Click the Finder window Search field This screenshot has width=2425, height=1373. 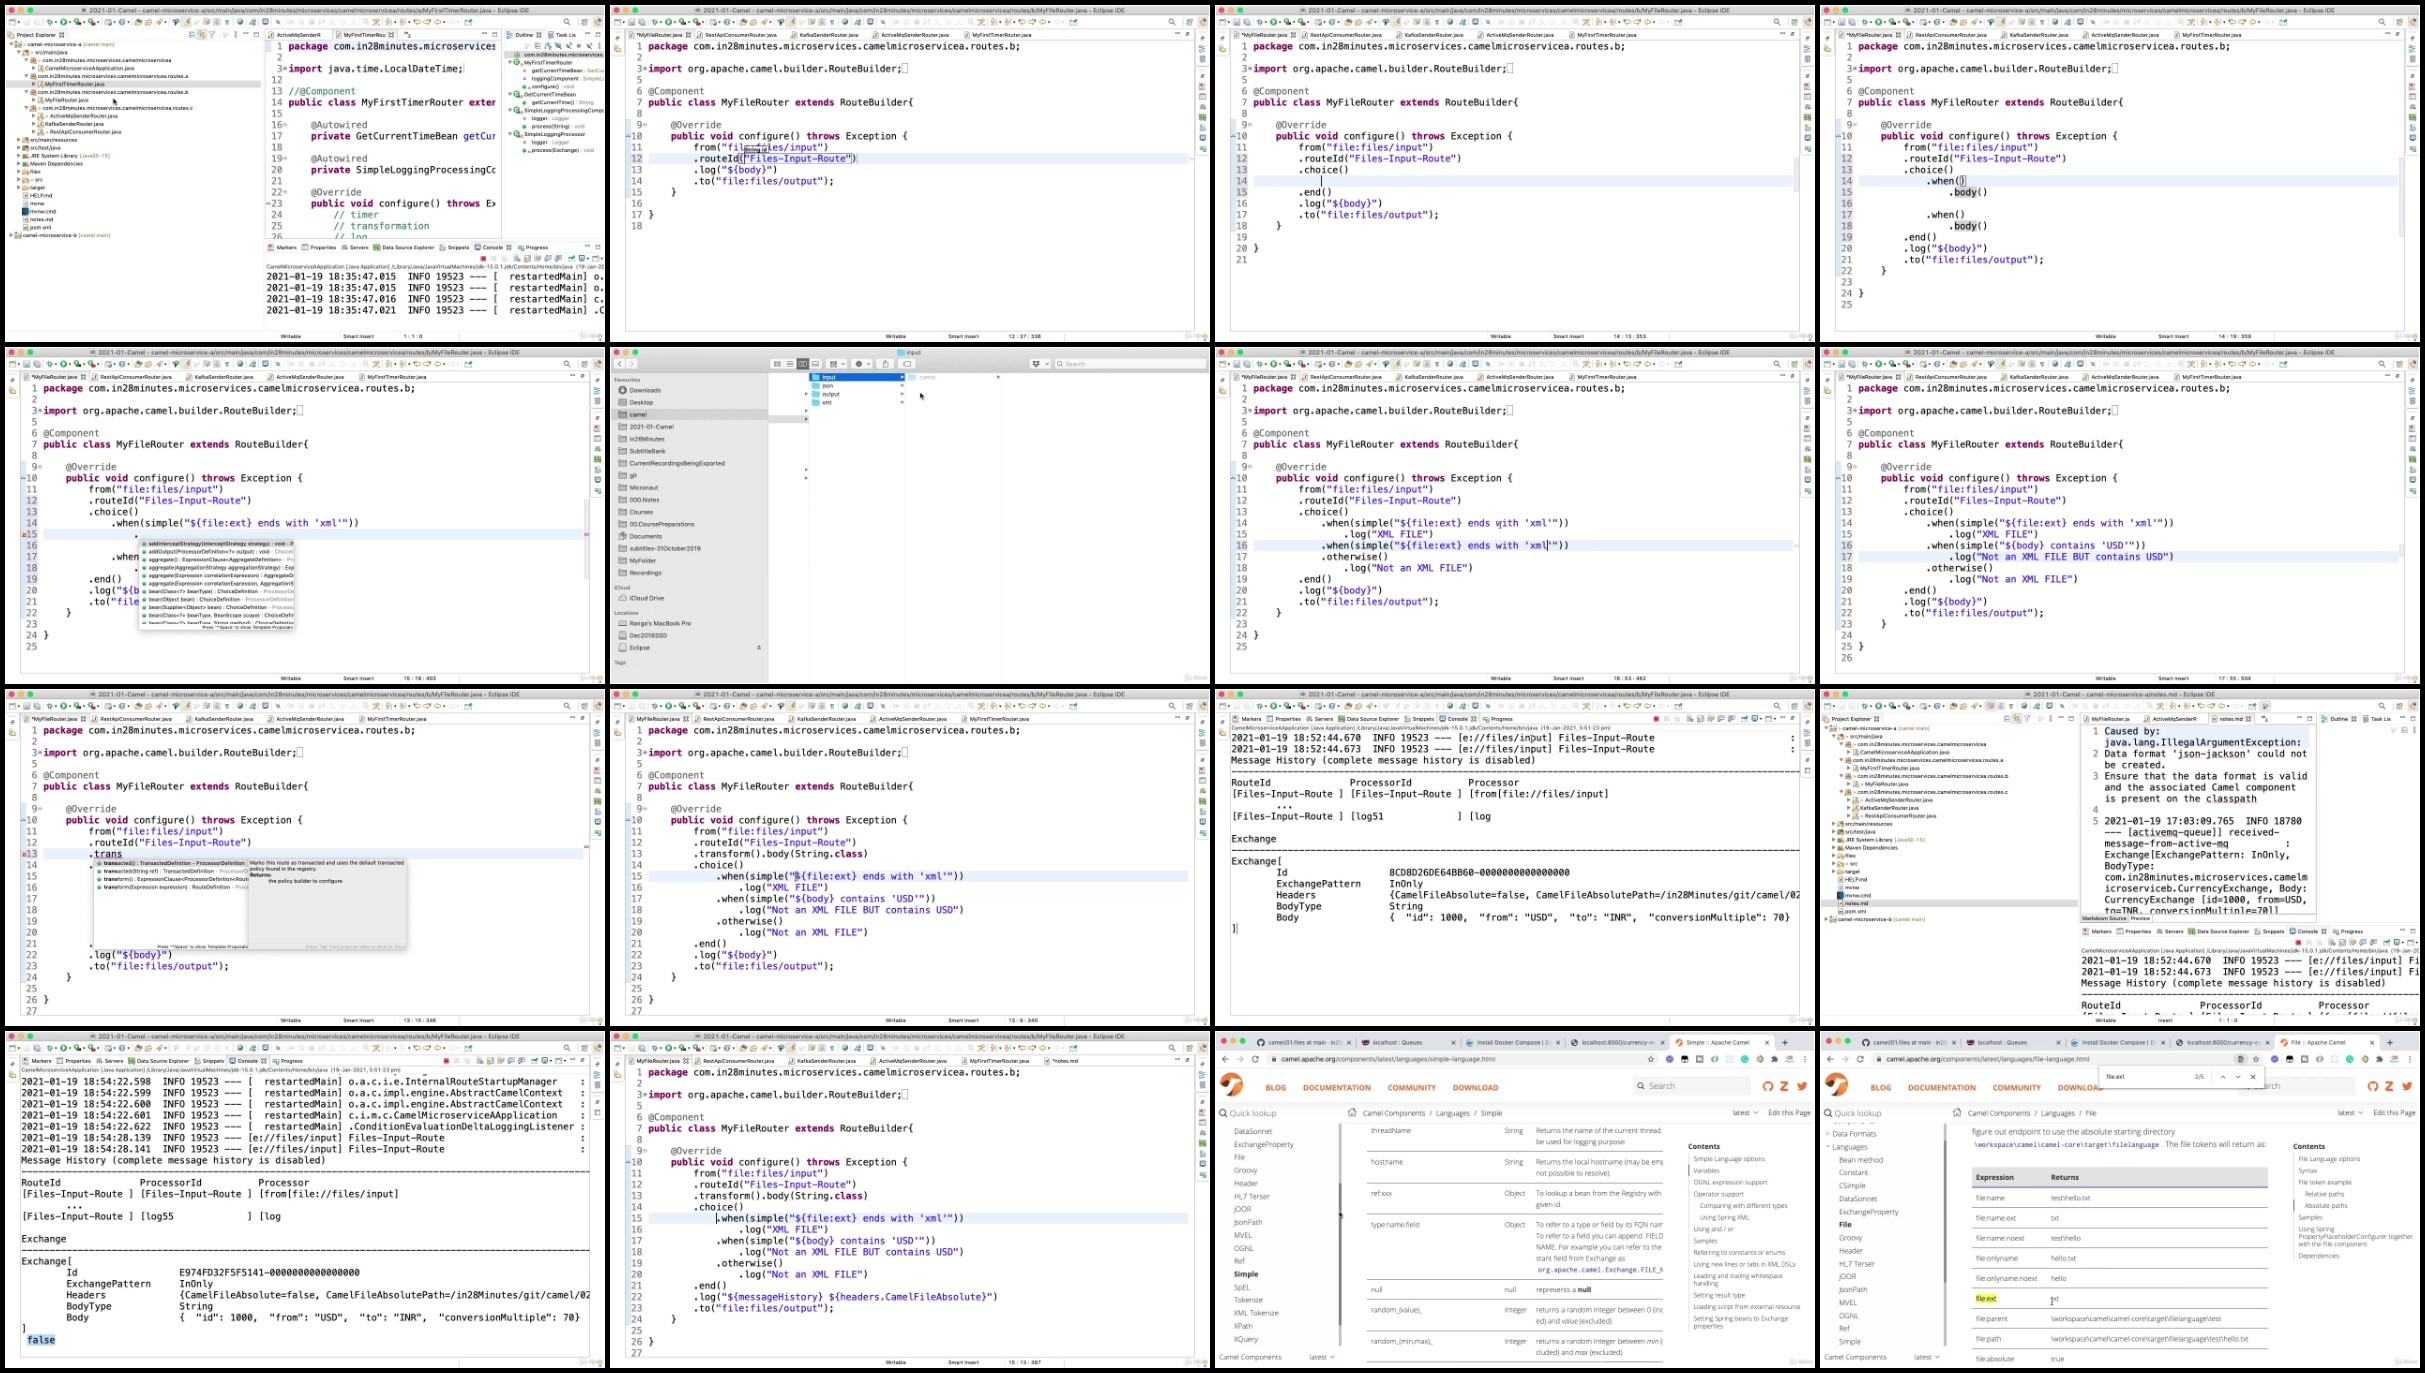click(x=1131, y=364)
